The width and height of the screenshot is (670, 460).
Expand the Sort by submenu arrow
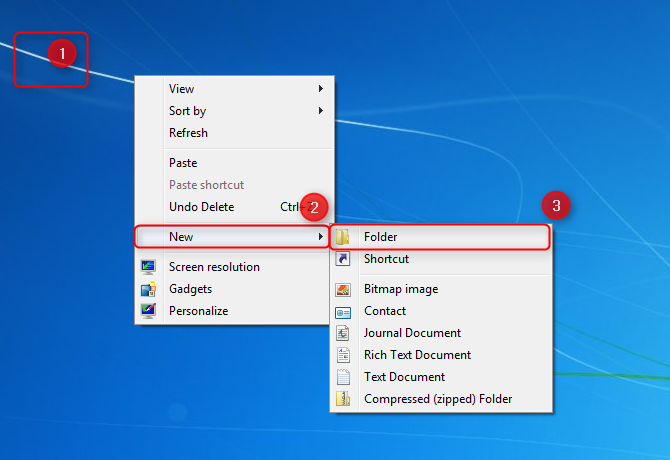320,111
